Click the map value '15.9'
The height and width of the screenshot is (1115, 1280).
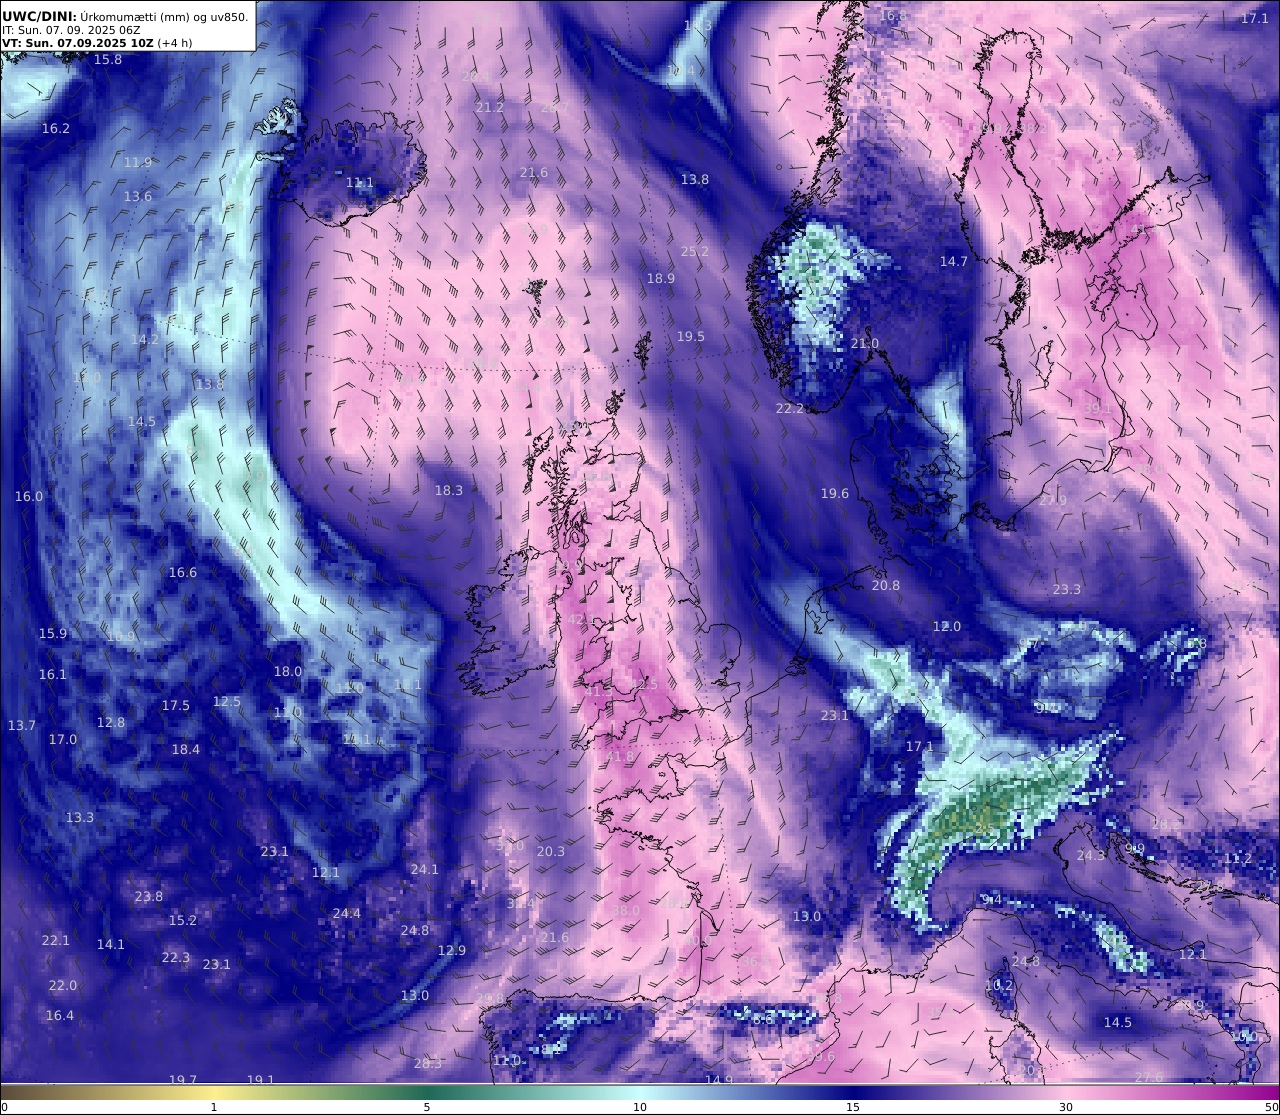point(53,634)
